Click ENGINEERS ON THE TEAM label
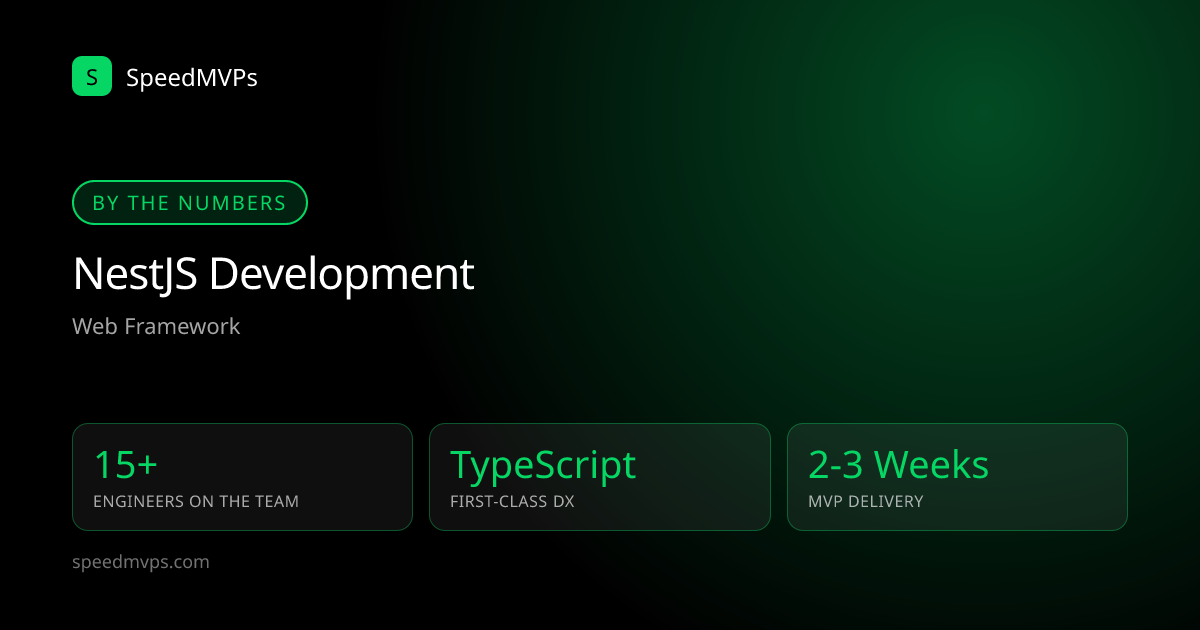This screenshot has height=630, width=1200. (x=196, y=501)
